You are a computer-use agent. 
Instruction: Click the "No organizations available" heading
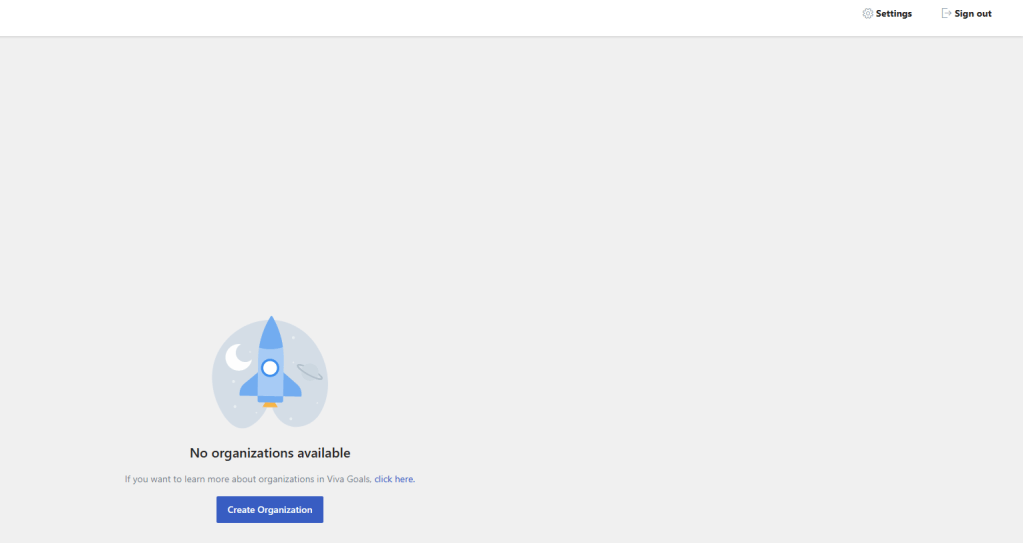tap(270, 453)
